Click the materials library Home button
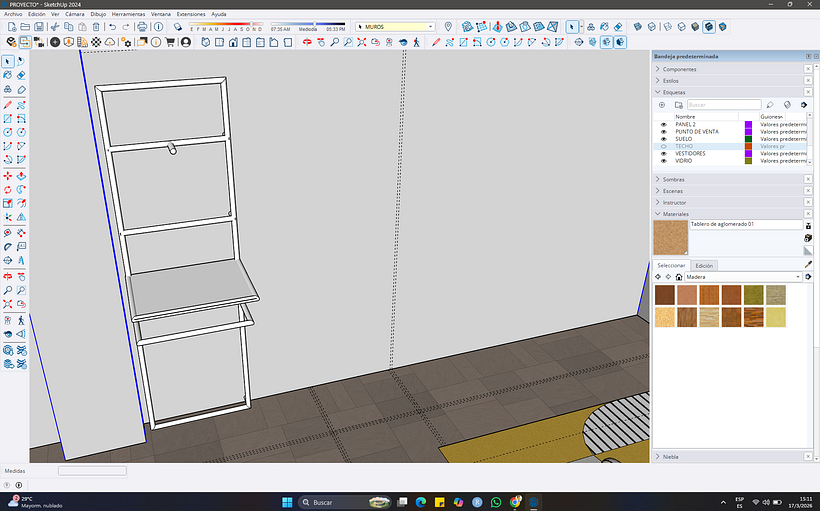Image resolution: width=820 pixels, height=511 pixels. [x=679, y=277]
